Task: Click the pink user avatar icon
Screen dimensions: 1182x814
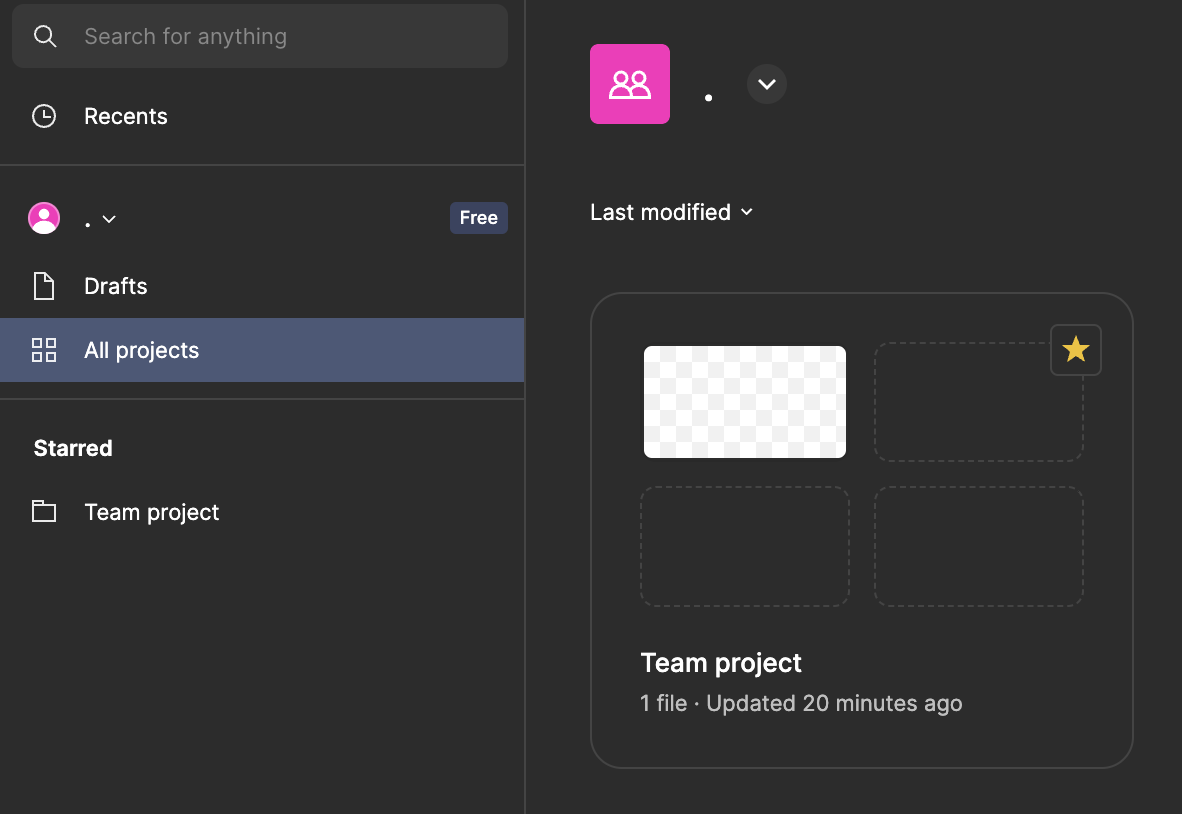Action: click(44, 218)
